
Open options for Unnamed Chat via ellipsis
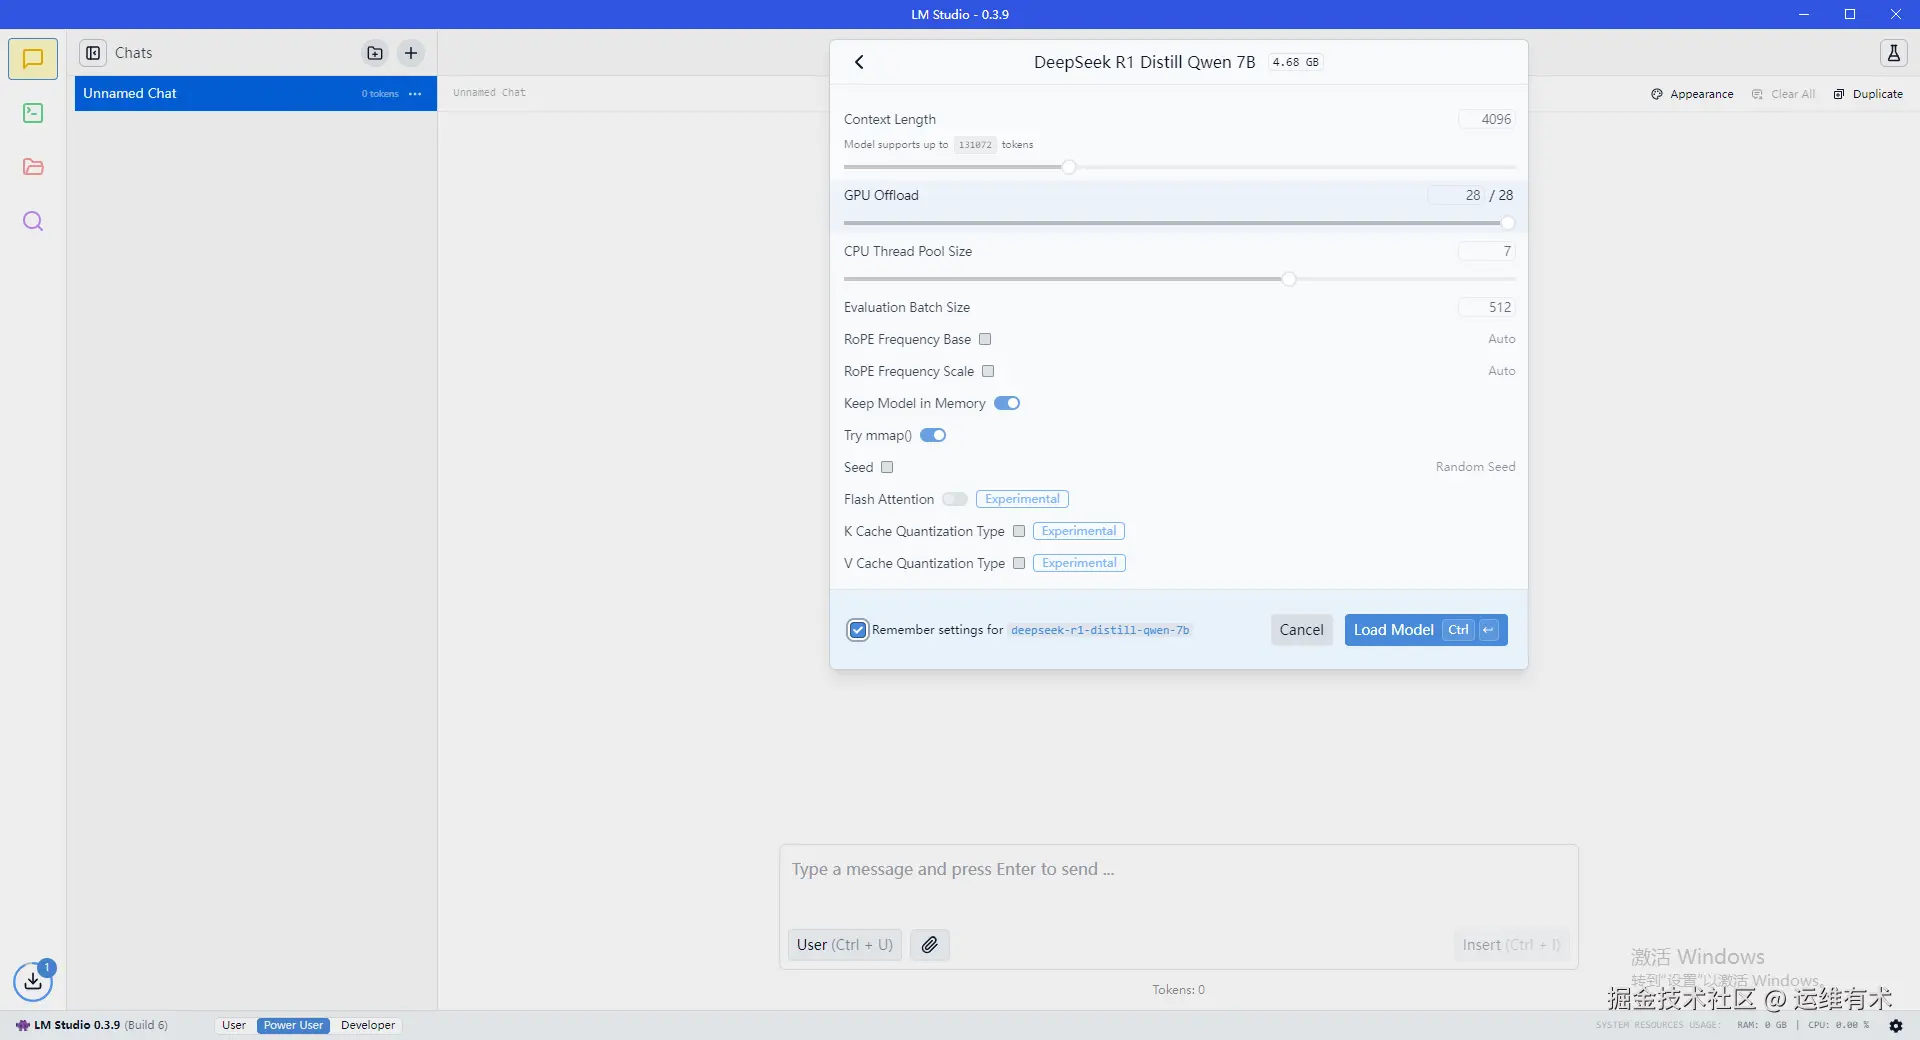(x=415, y=93)
